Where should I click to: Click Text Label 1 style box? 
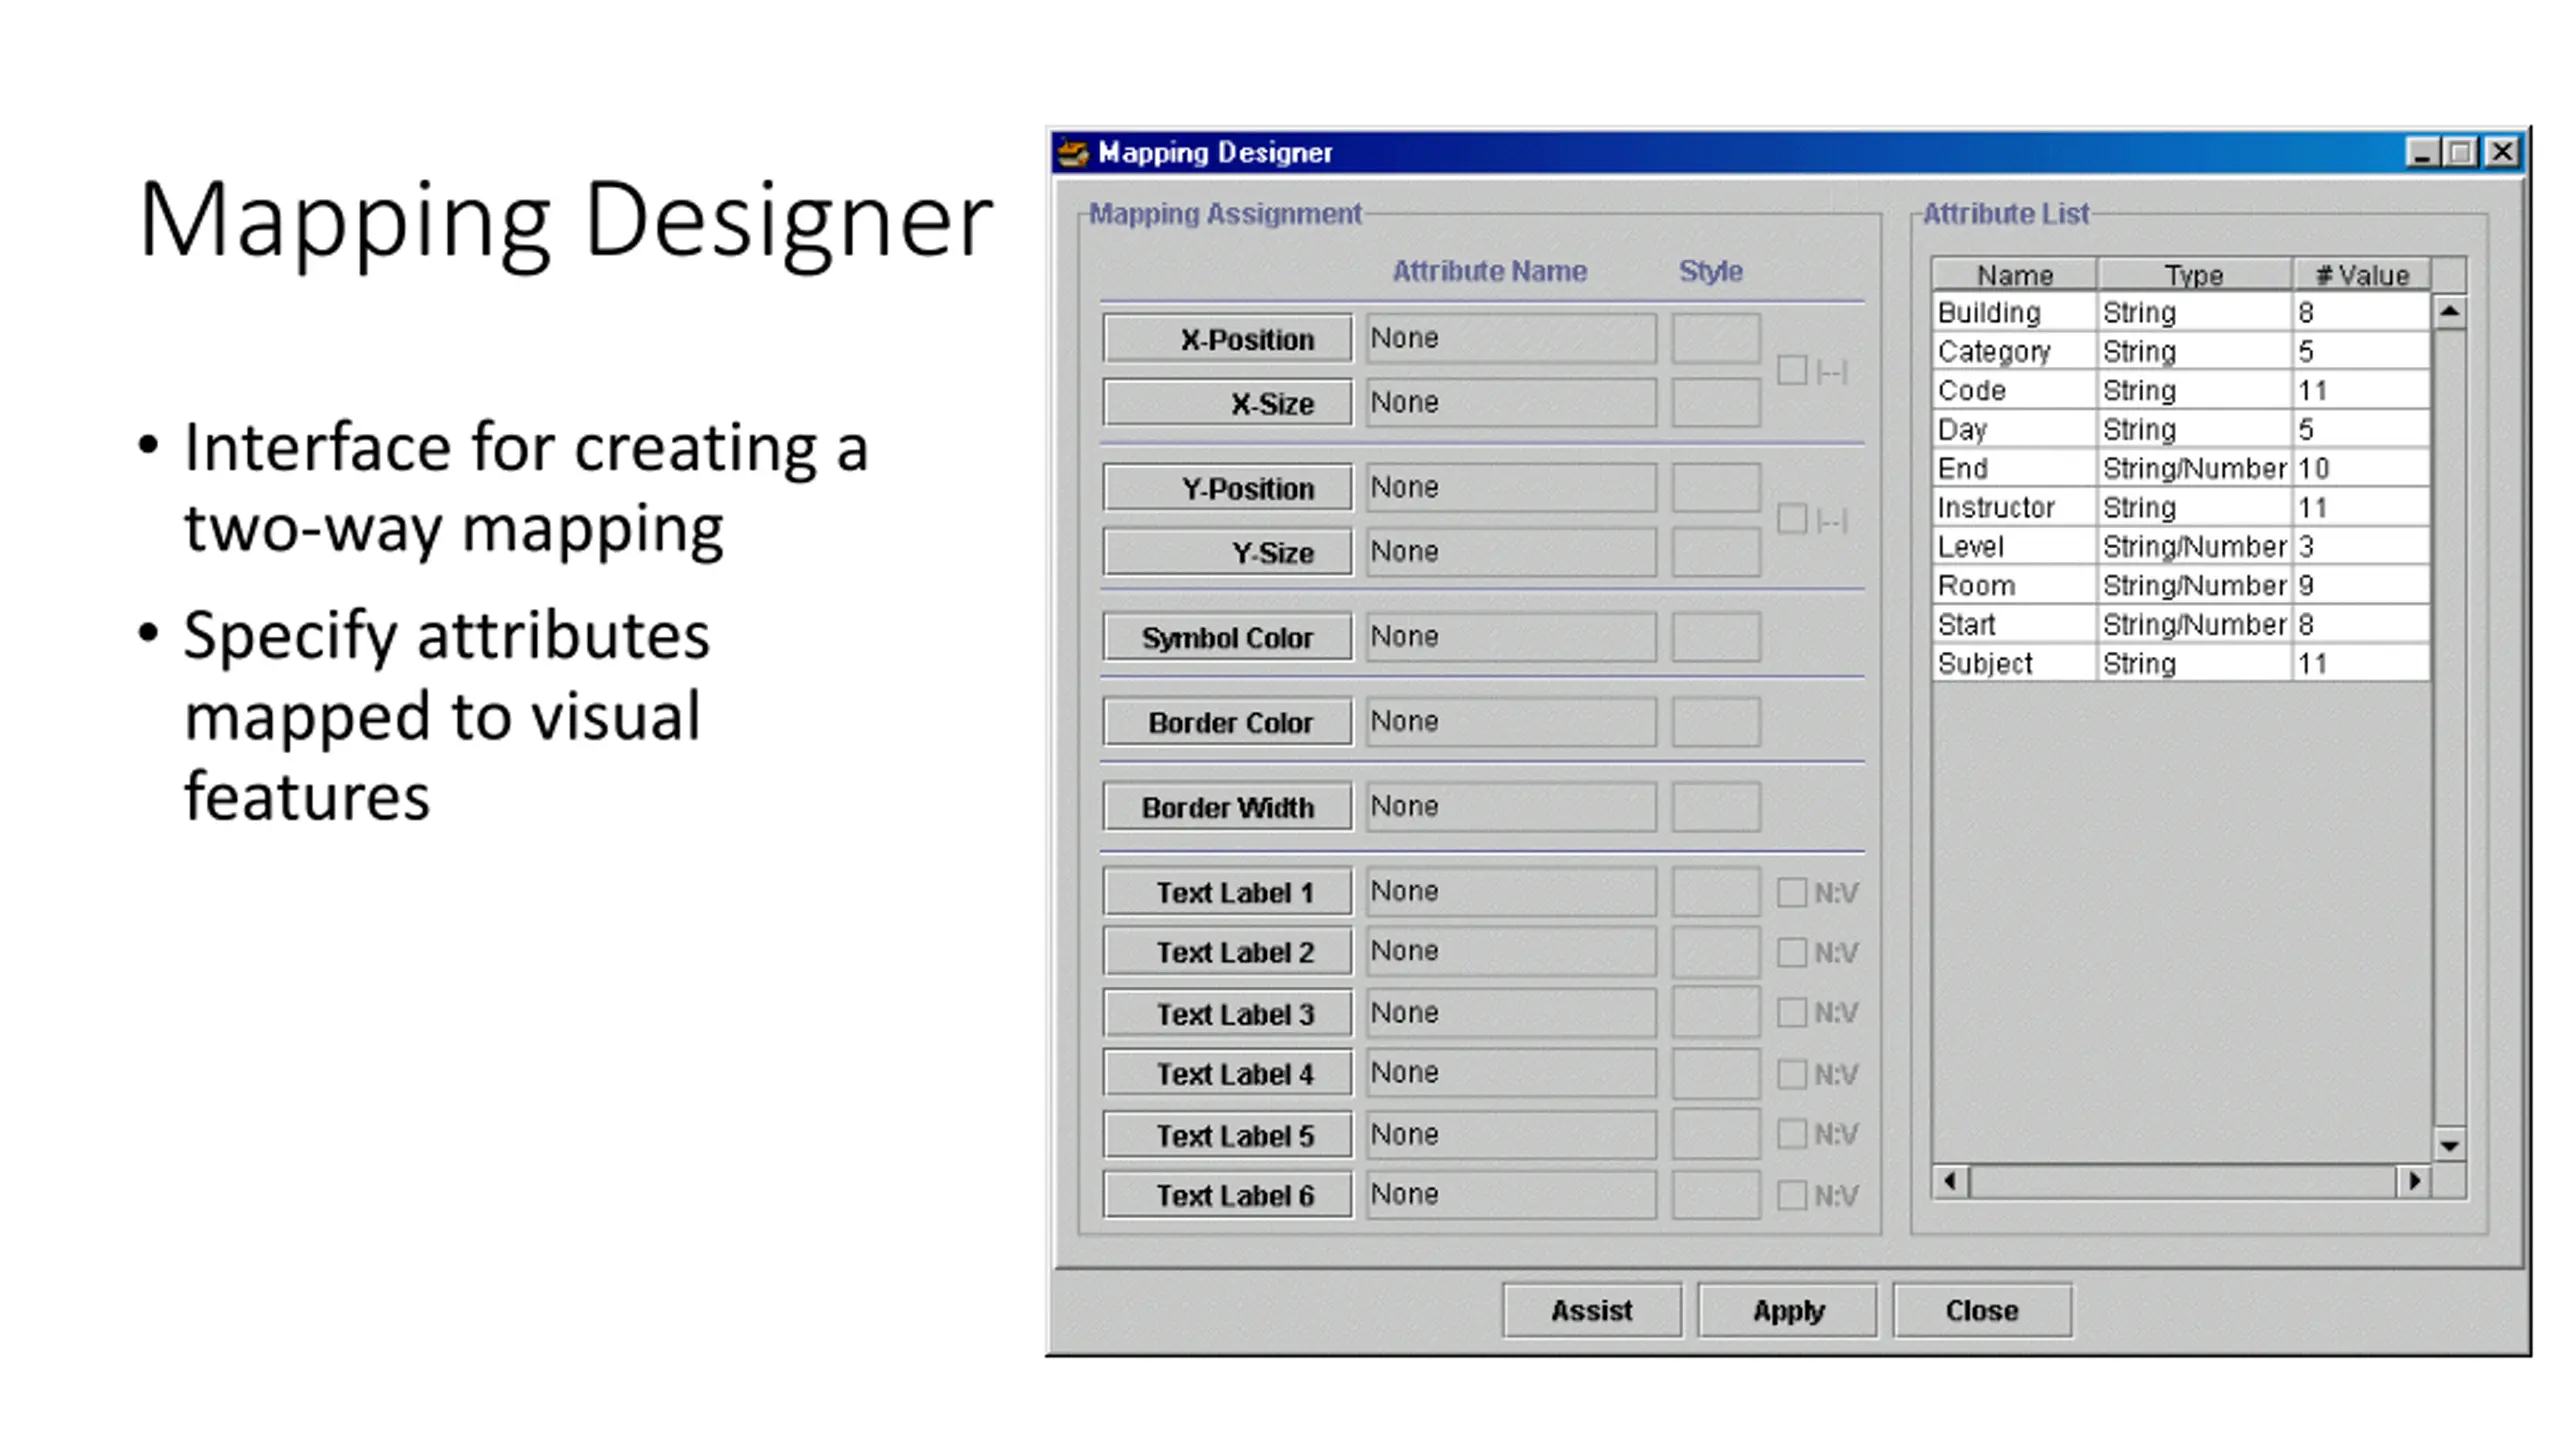(1716, 892)
